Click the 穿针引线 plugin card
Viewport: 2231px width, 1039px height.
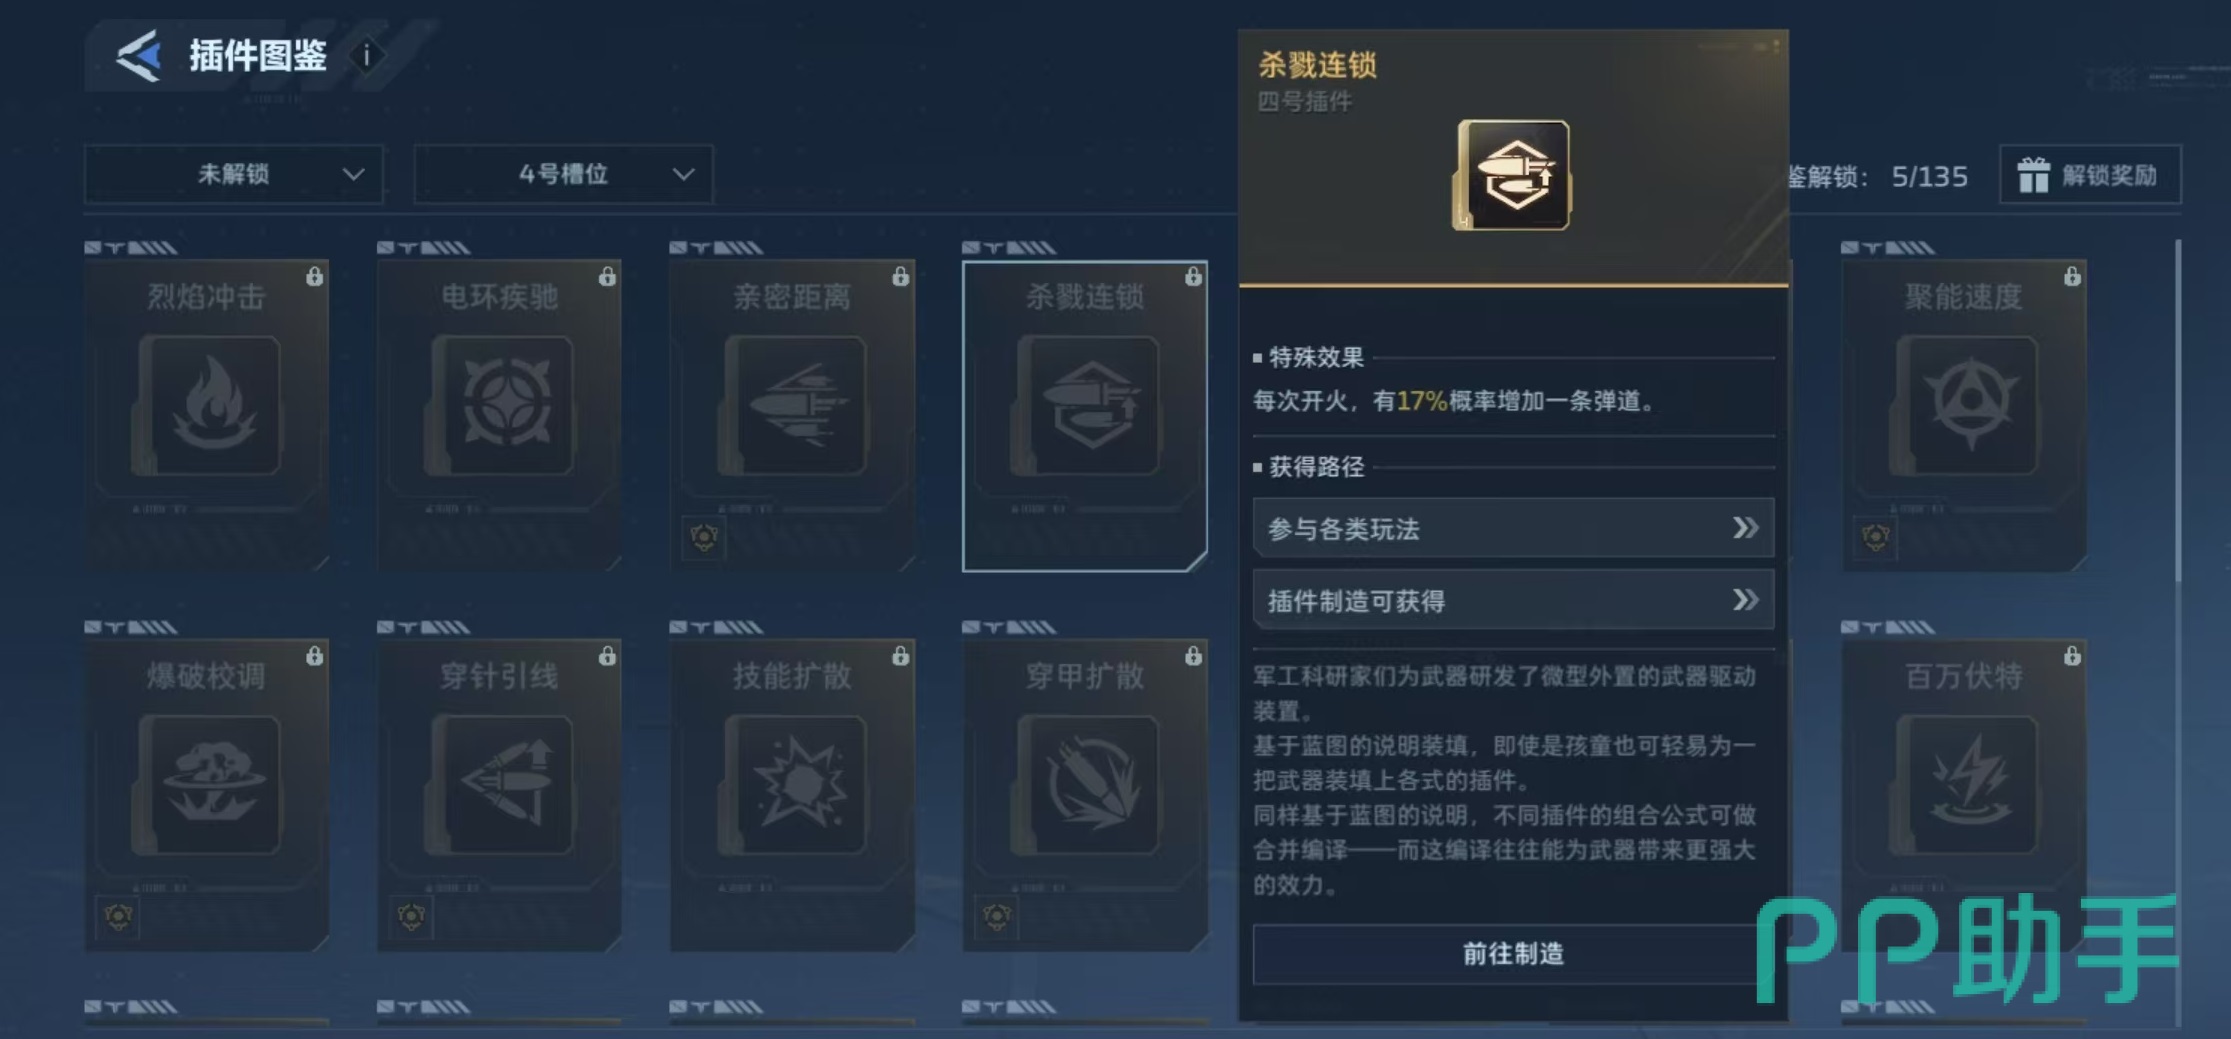tap(499, 795)
